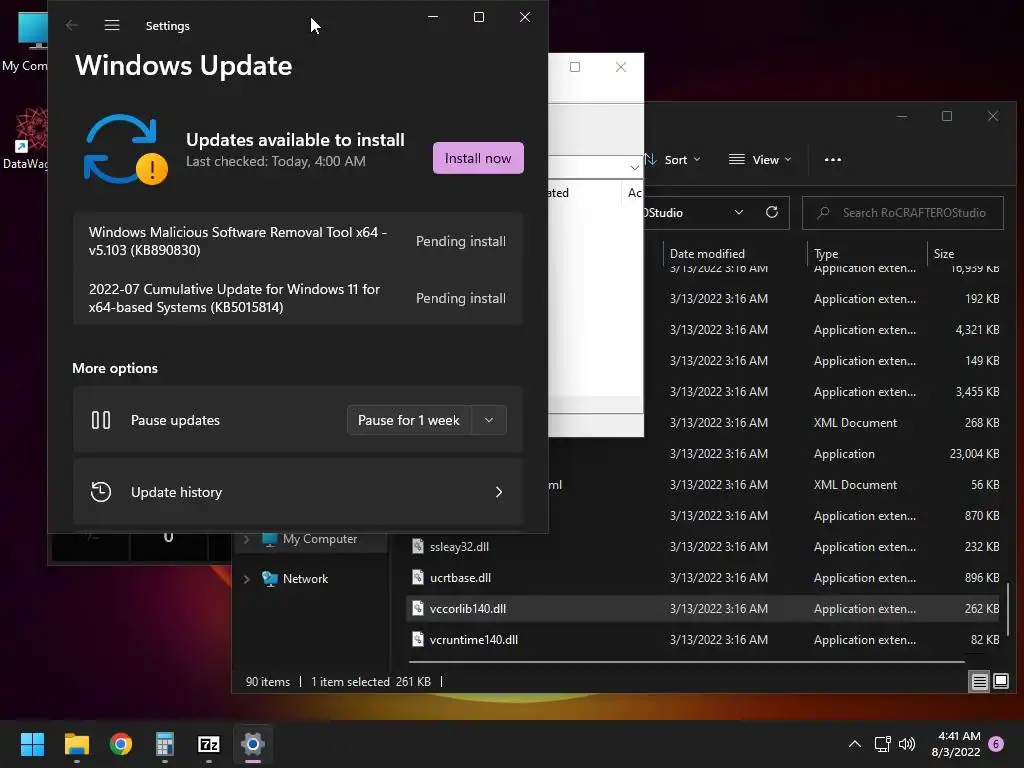
Task: Switch Explorer to details view icon
Action: pyautogui.click(x=980, y=682)
